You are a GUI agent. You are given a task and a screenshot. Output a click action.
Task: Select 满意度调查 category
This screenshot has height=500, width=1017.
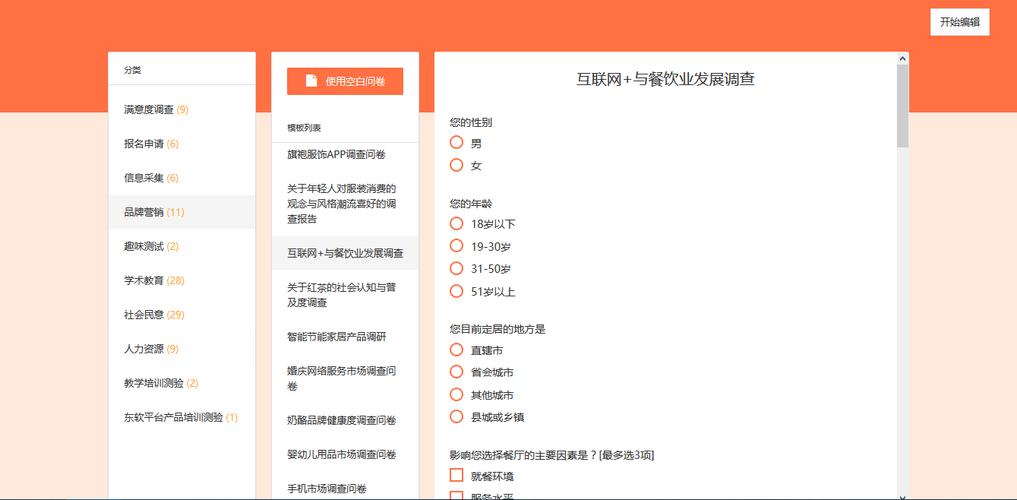click(182, 110)
